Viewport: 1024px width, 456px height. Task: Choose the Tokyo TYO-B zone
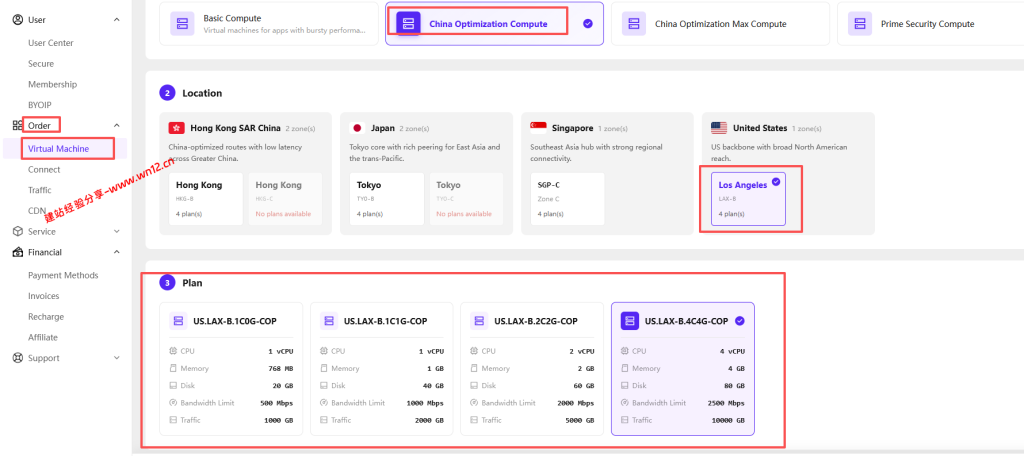click(x=387, y=199)
